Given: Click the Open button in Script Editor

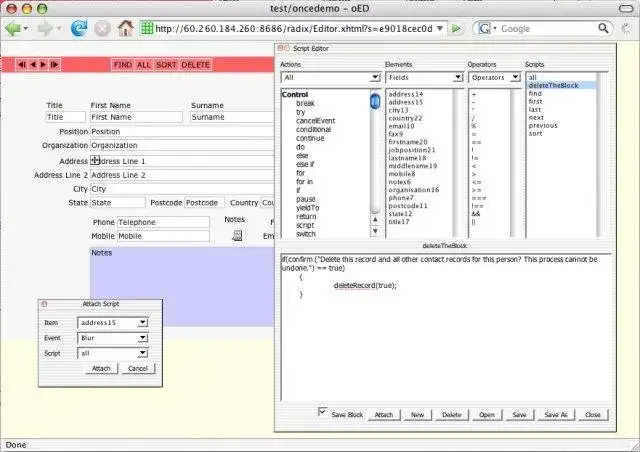Looking at the screenshot, I should [487, 415].
